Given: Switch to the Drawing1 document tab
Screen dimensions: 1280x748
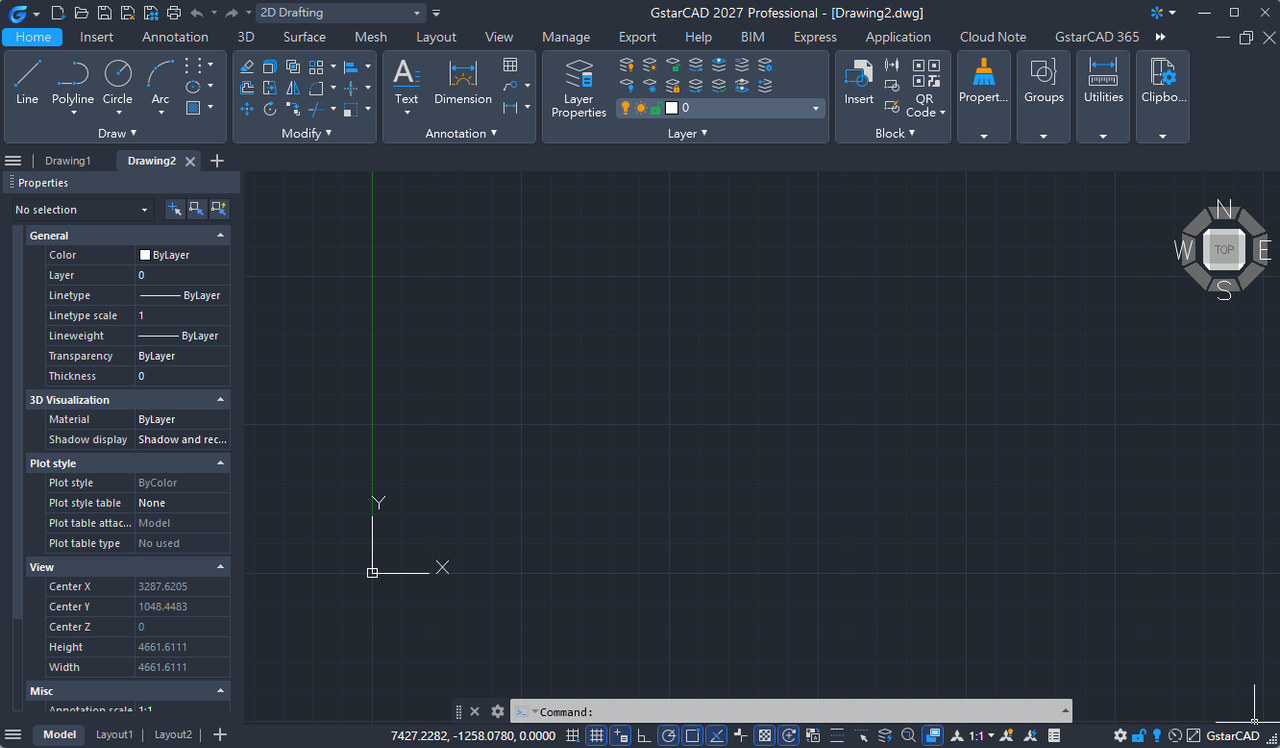Looking at the screenshot, I should click(68, 161).
